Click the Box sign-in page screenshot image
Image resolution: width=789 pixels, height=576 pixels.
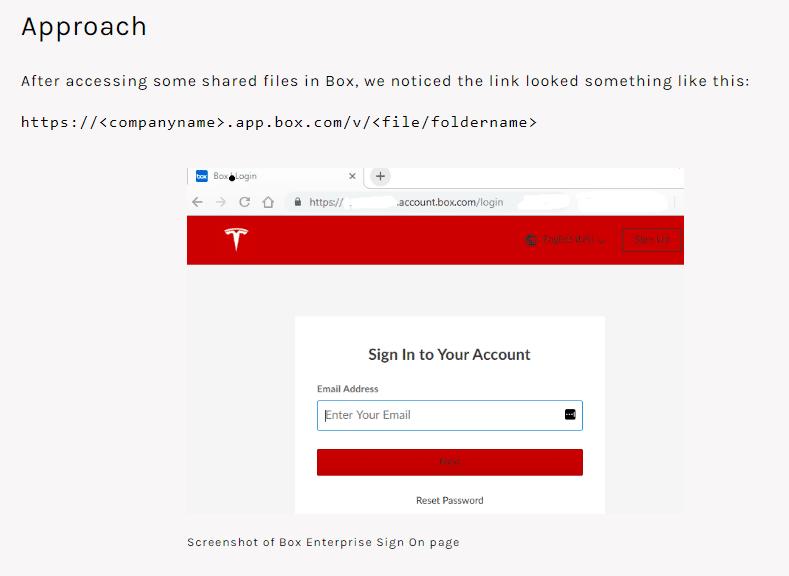[435, 341]
